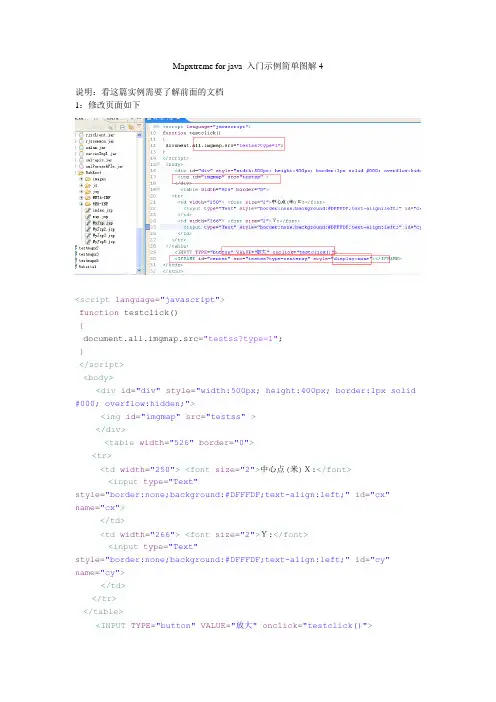Select the WEB-INF folder label
496x702 pixels.
[100, 204]
